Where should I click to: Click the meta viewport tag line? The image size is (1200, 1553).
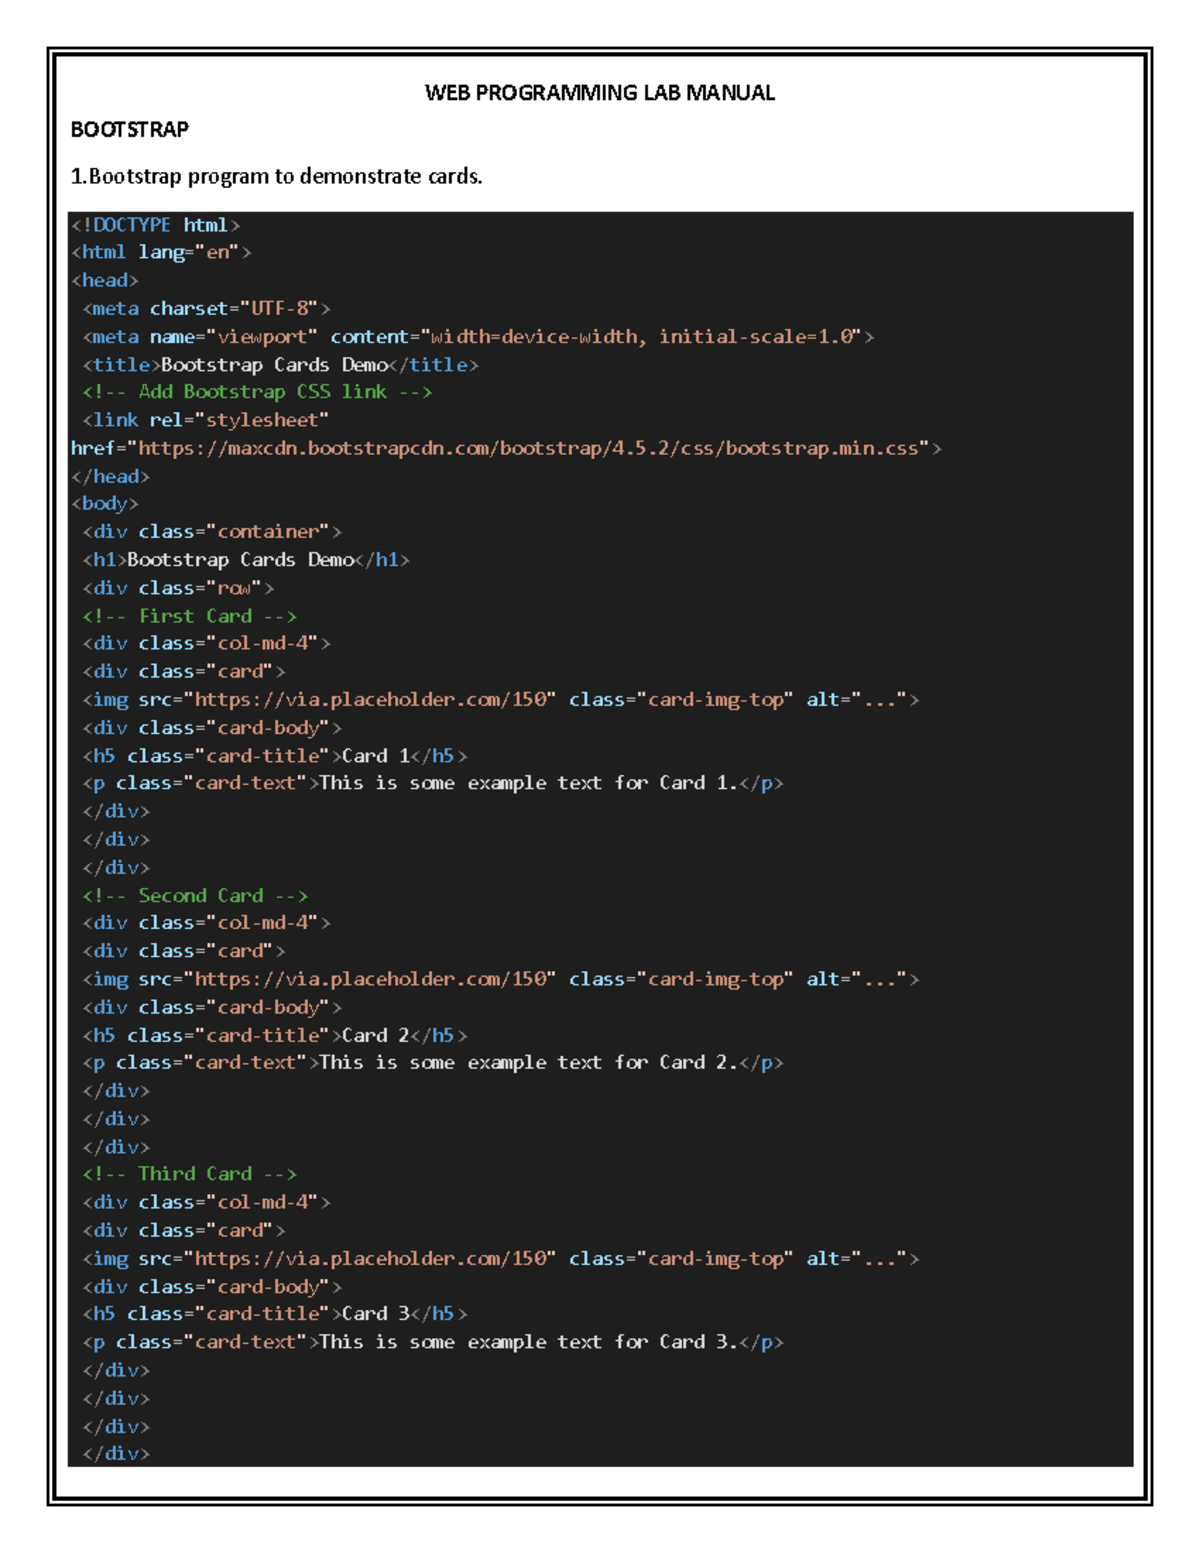pyautogui.click(x=477, y=337)
